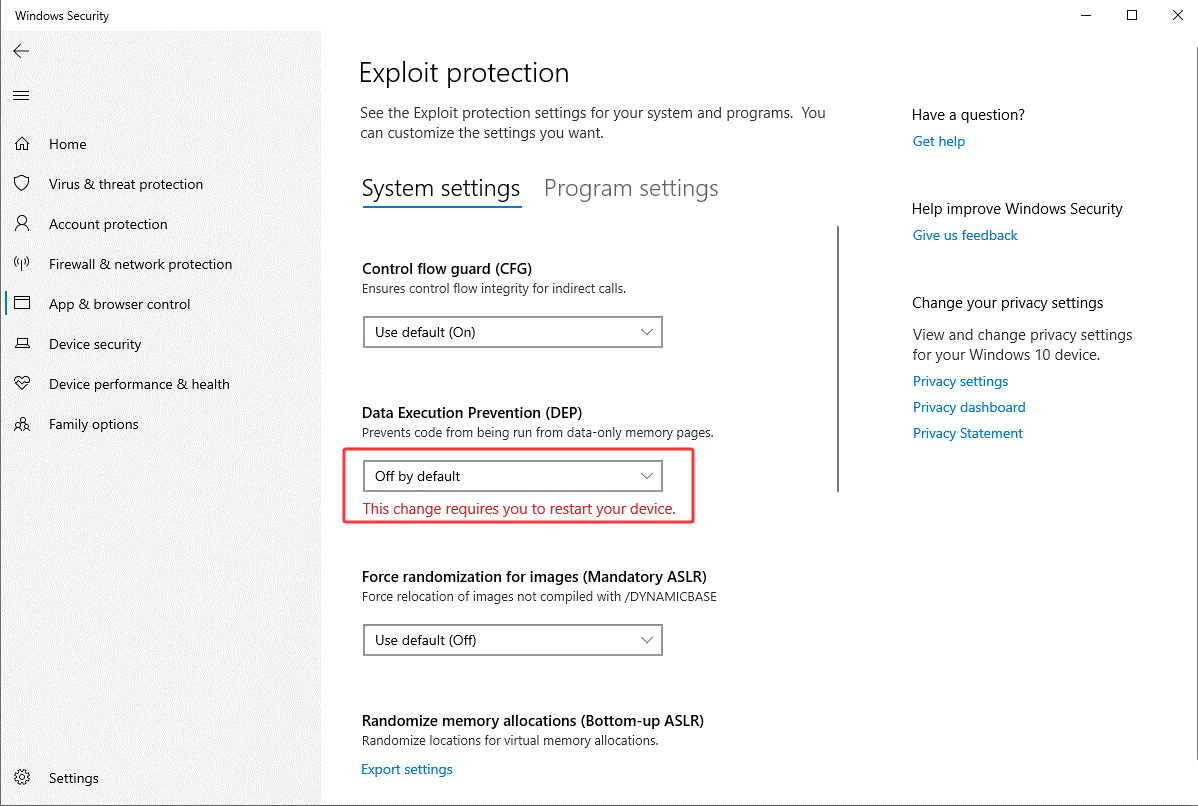Open Firewall & network protection antenna icon

pyautogui.click(x=22, y=264)
